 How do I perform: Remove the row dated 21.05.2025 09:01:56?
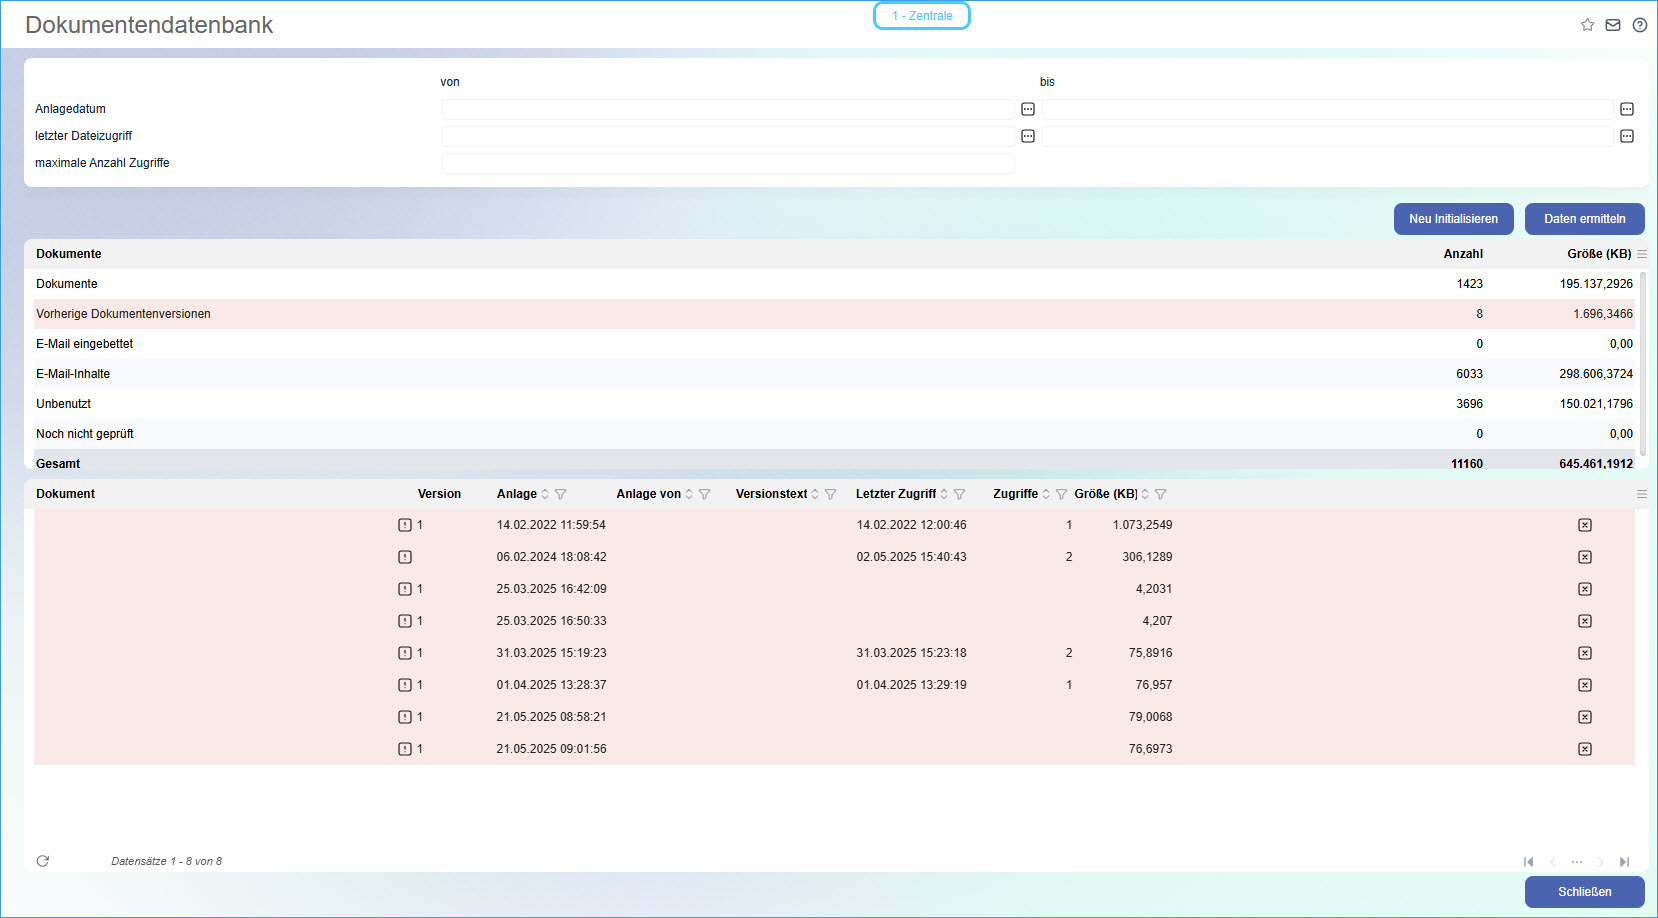(1585, 749)
